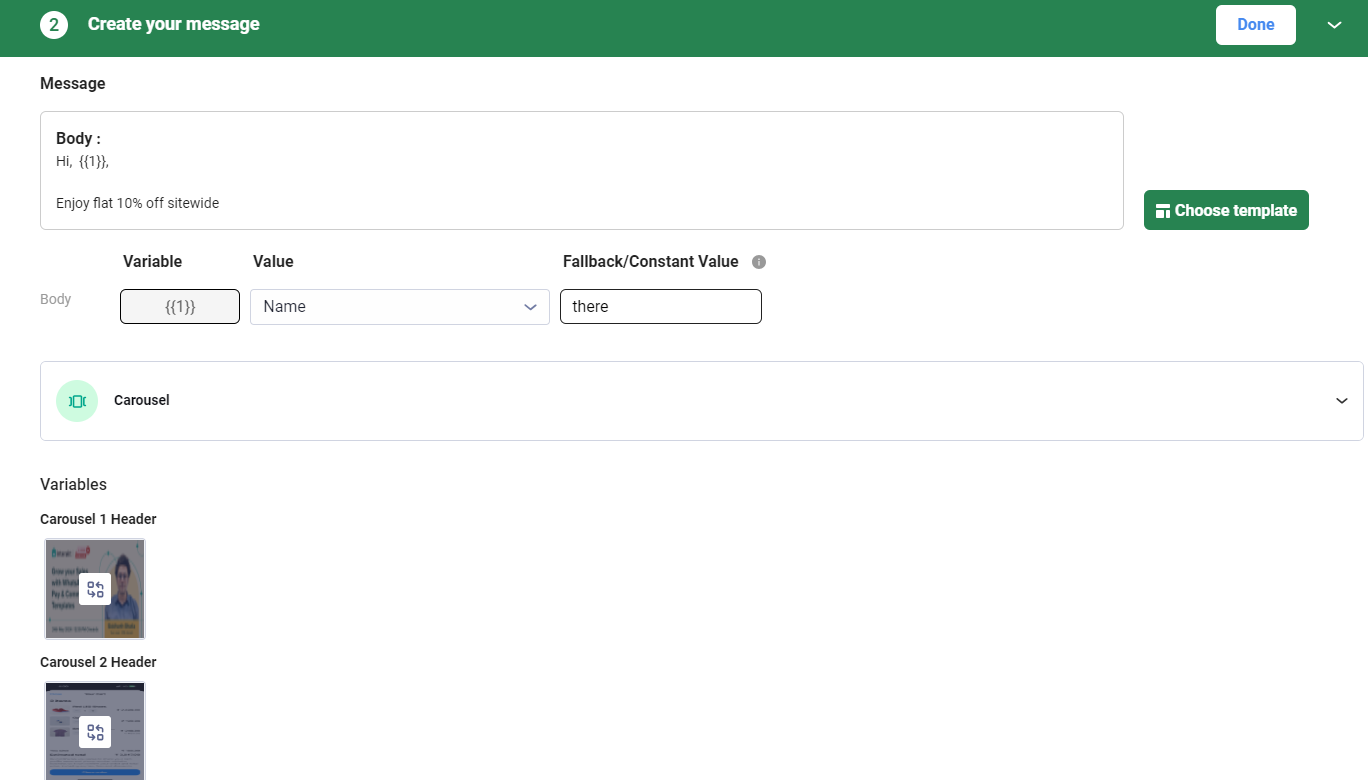Click the Choose template button
Viewport: 1368px width, 780px height.
(1226, 210)
